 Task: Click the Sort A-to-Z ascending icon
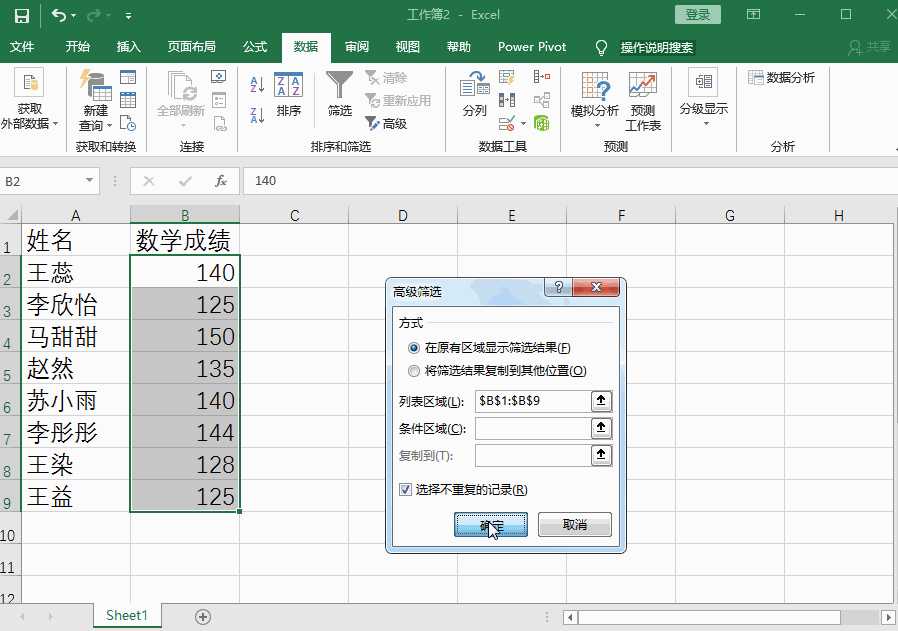pyautogui.click(x=257, y=86)
